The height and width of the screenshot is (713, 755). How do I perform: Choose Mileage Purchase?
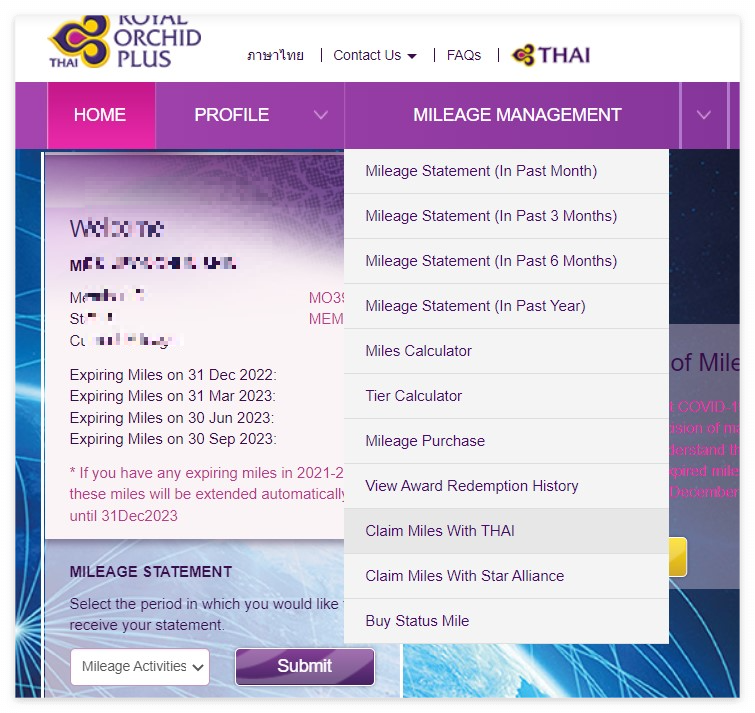coord(507,441)
